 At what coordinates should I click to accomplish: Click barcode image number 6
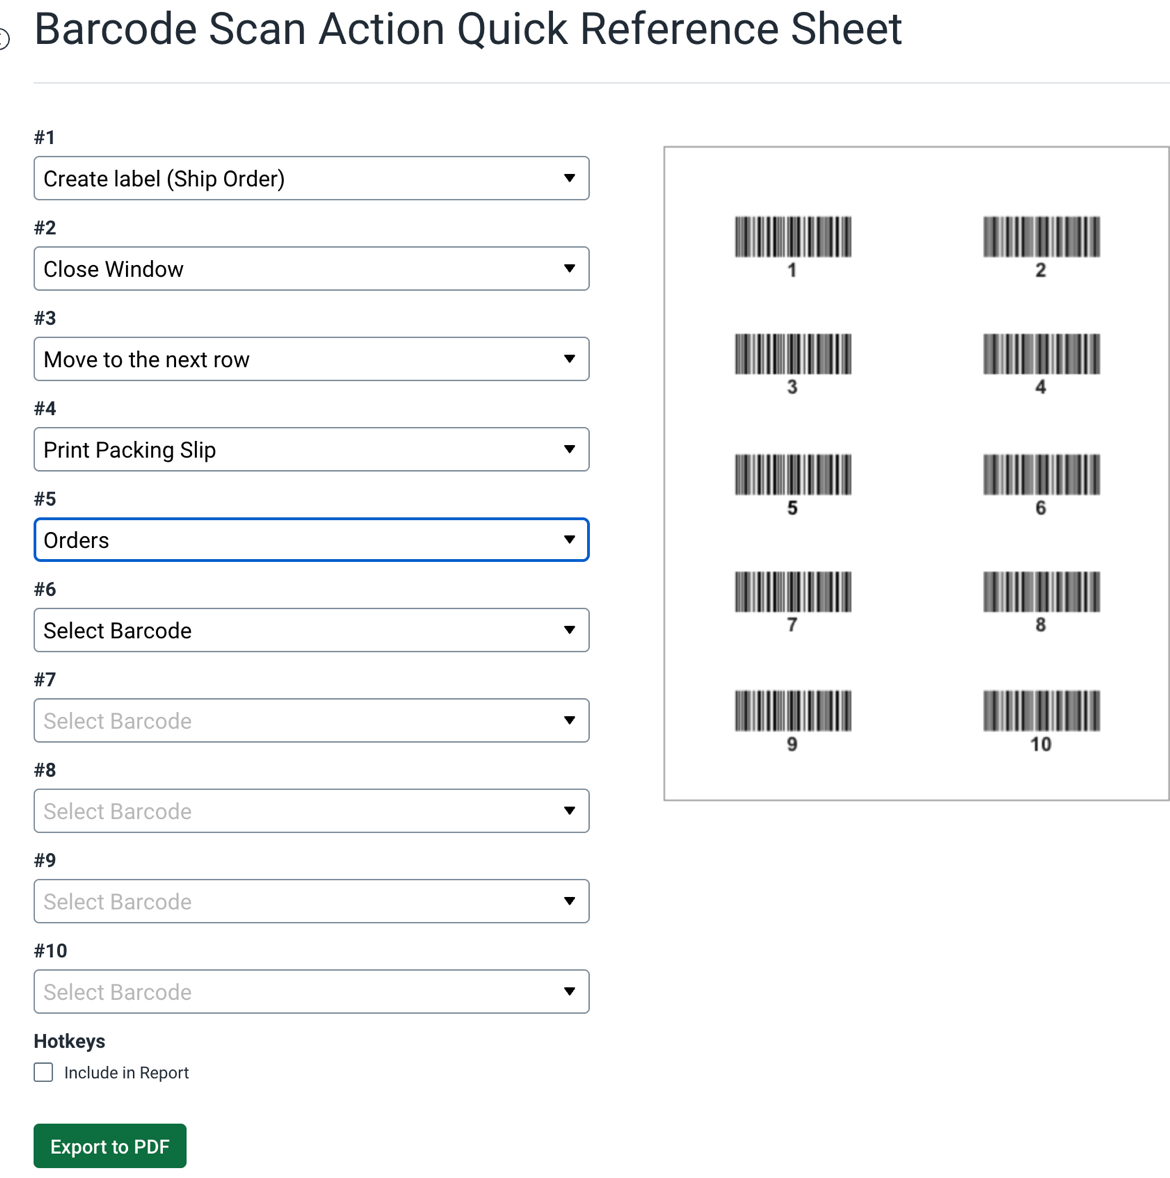(1041, 474)
